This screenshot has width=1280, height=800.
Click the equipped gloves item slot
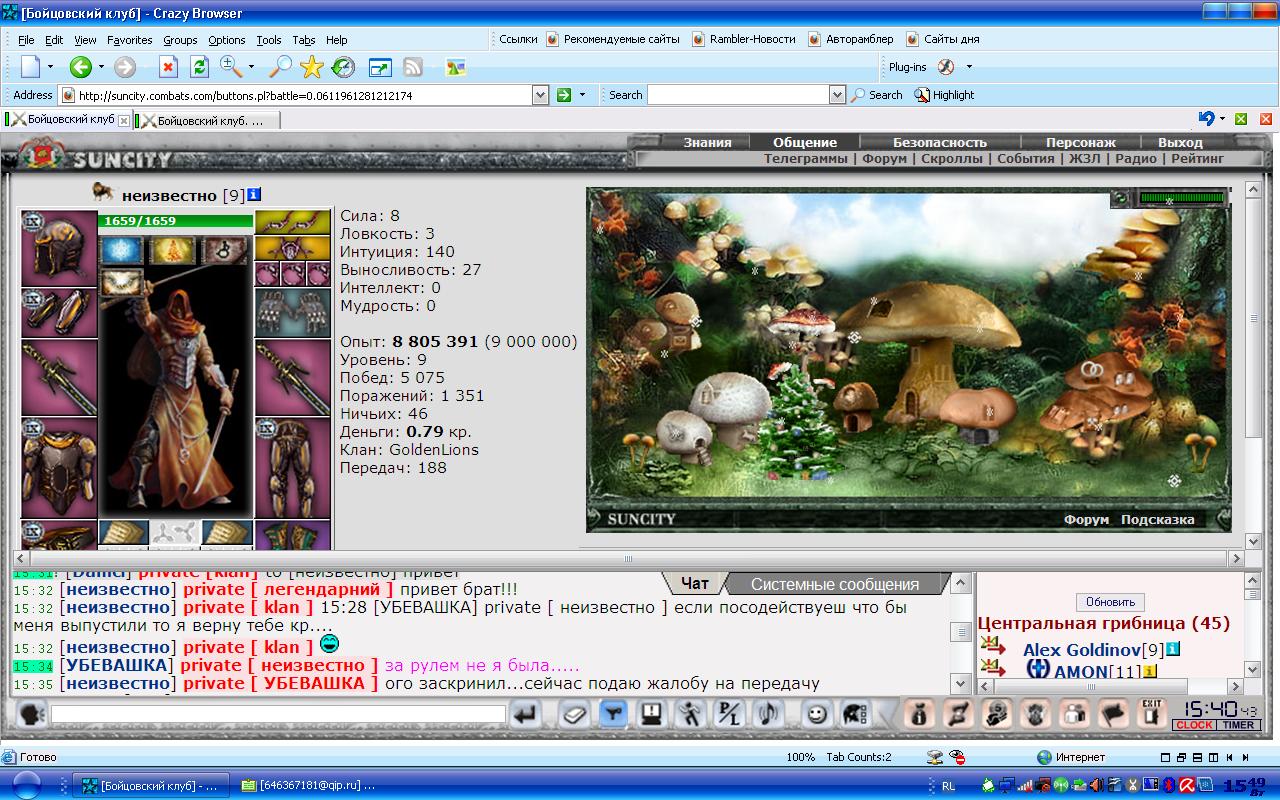coord(292,313)
